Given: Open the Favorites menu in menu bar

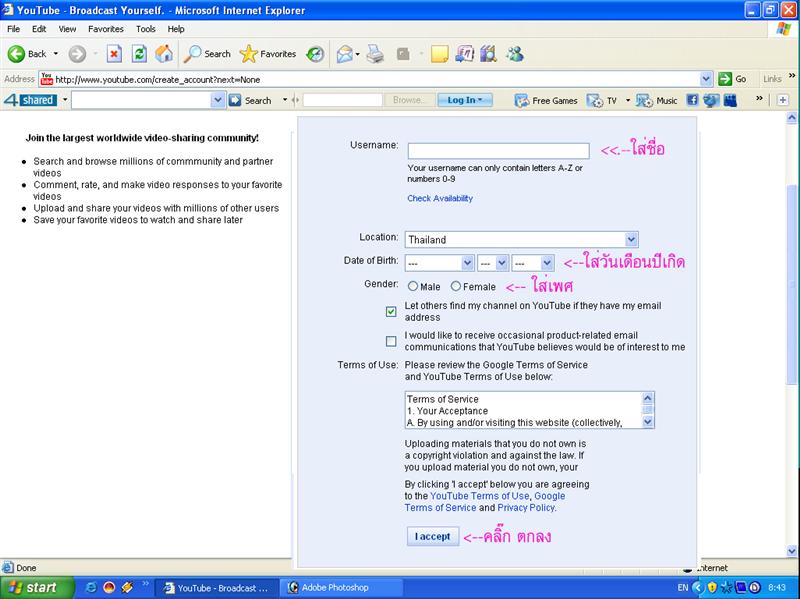Looking at the screenshot, I should (105, 29).
